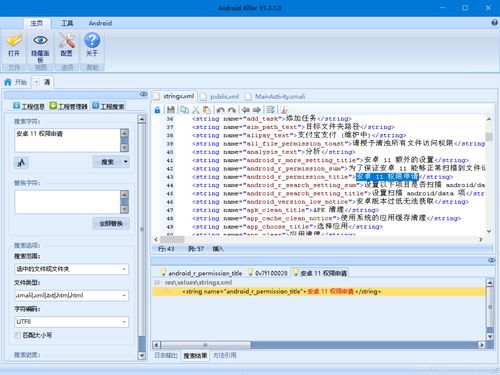
Task: Click the 列:57 status bar entry
Action: coord(196,249)
